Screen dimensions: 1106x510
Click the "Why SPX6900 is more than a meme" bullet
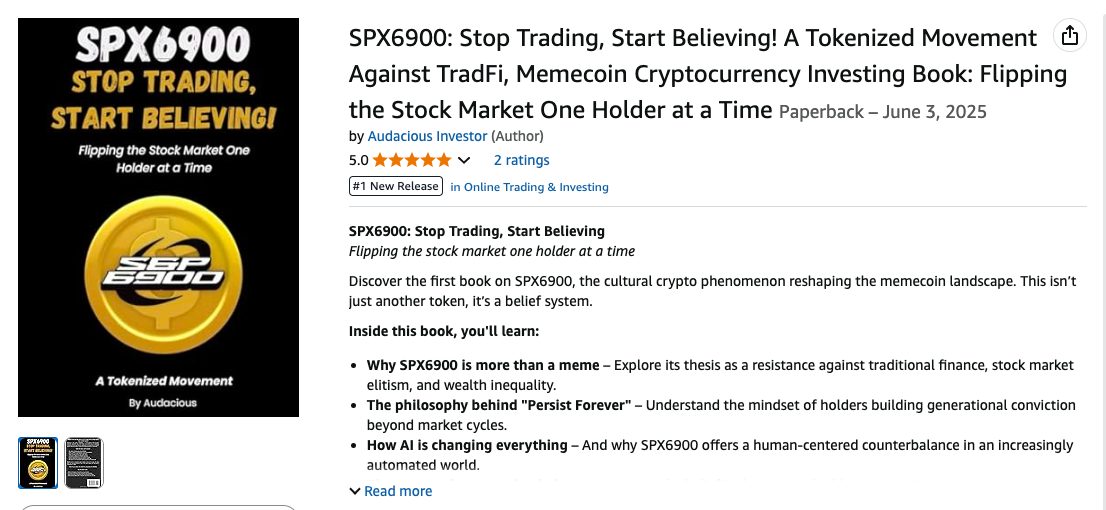coord(483,365)
